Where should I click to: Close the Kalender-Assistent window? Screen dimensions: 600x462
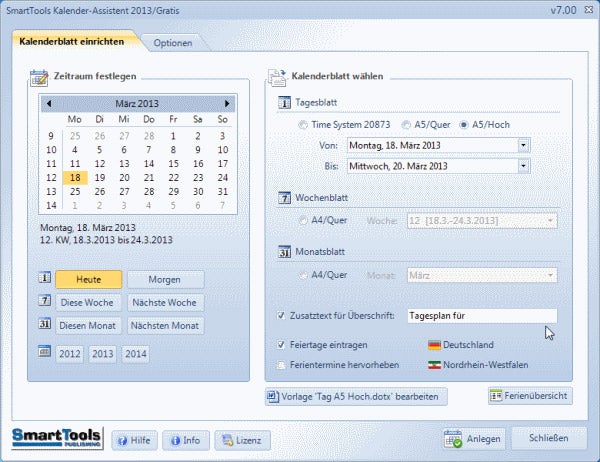[589, 10]
